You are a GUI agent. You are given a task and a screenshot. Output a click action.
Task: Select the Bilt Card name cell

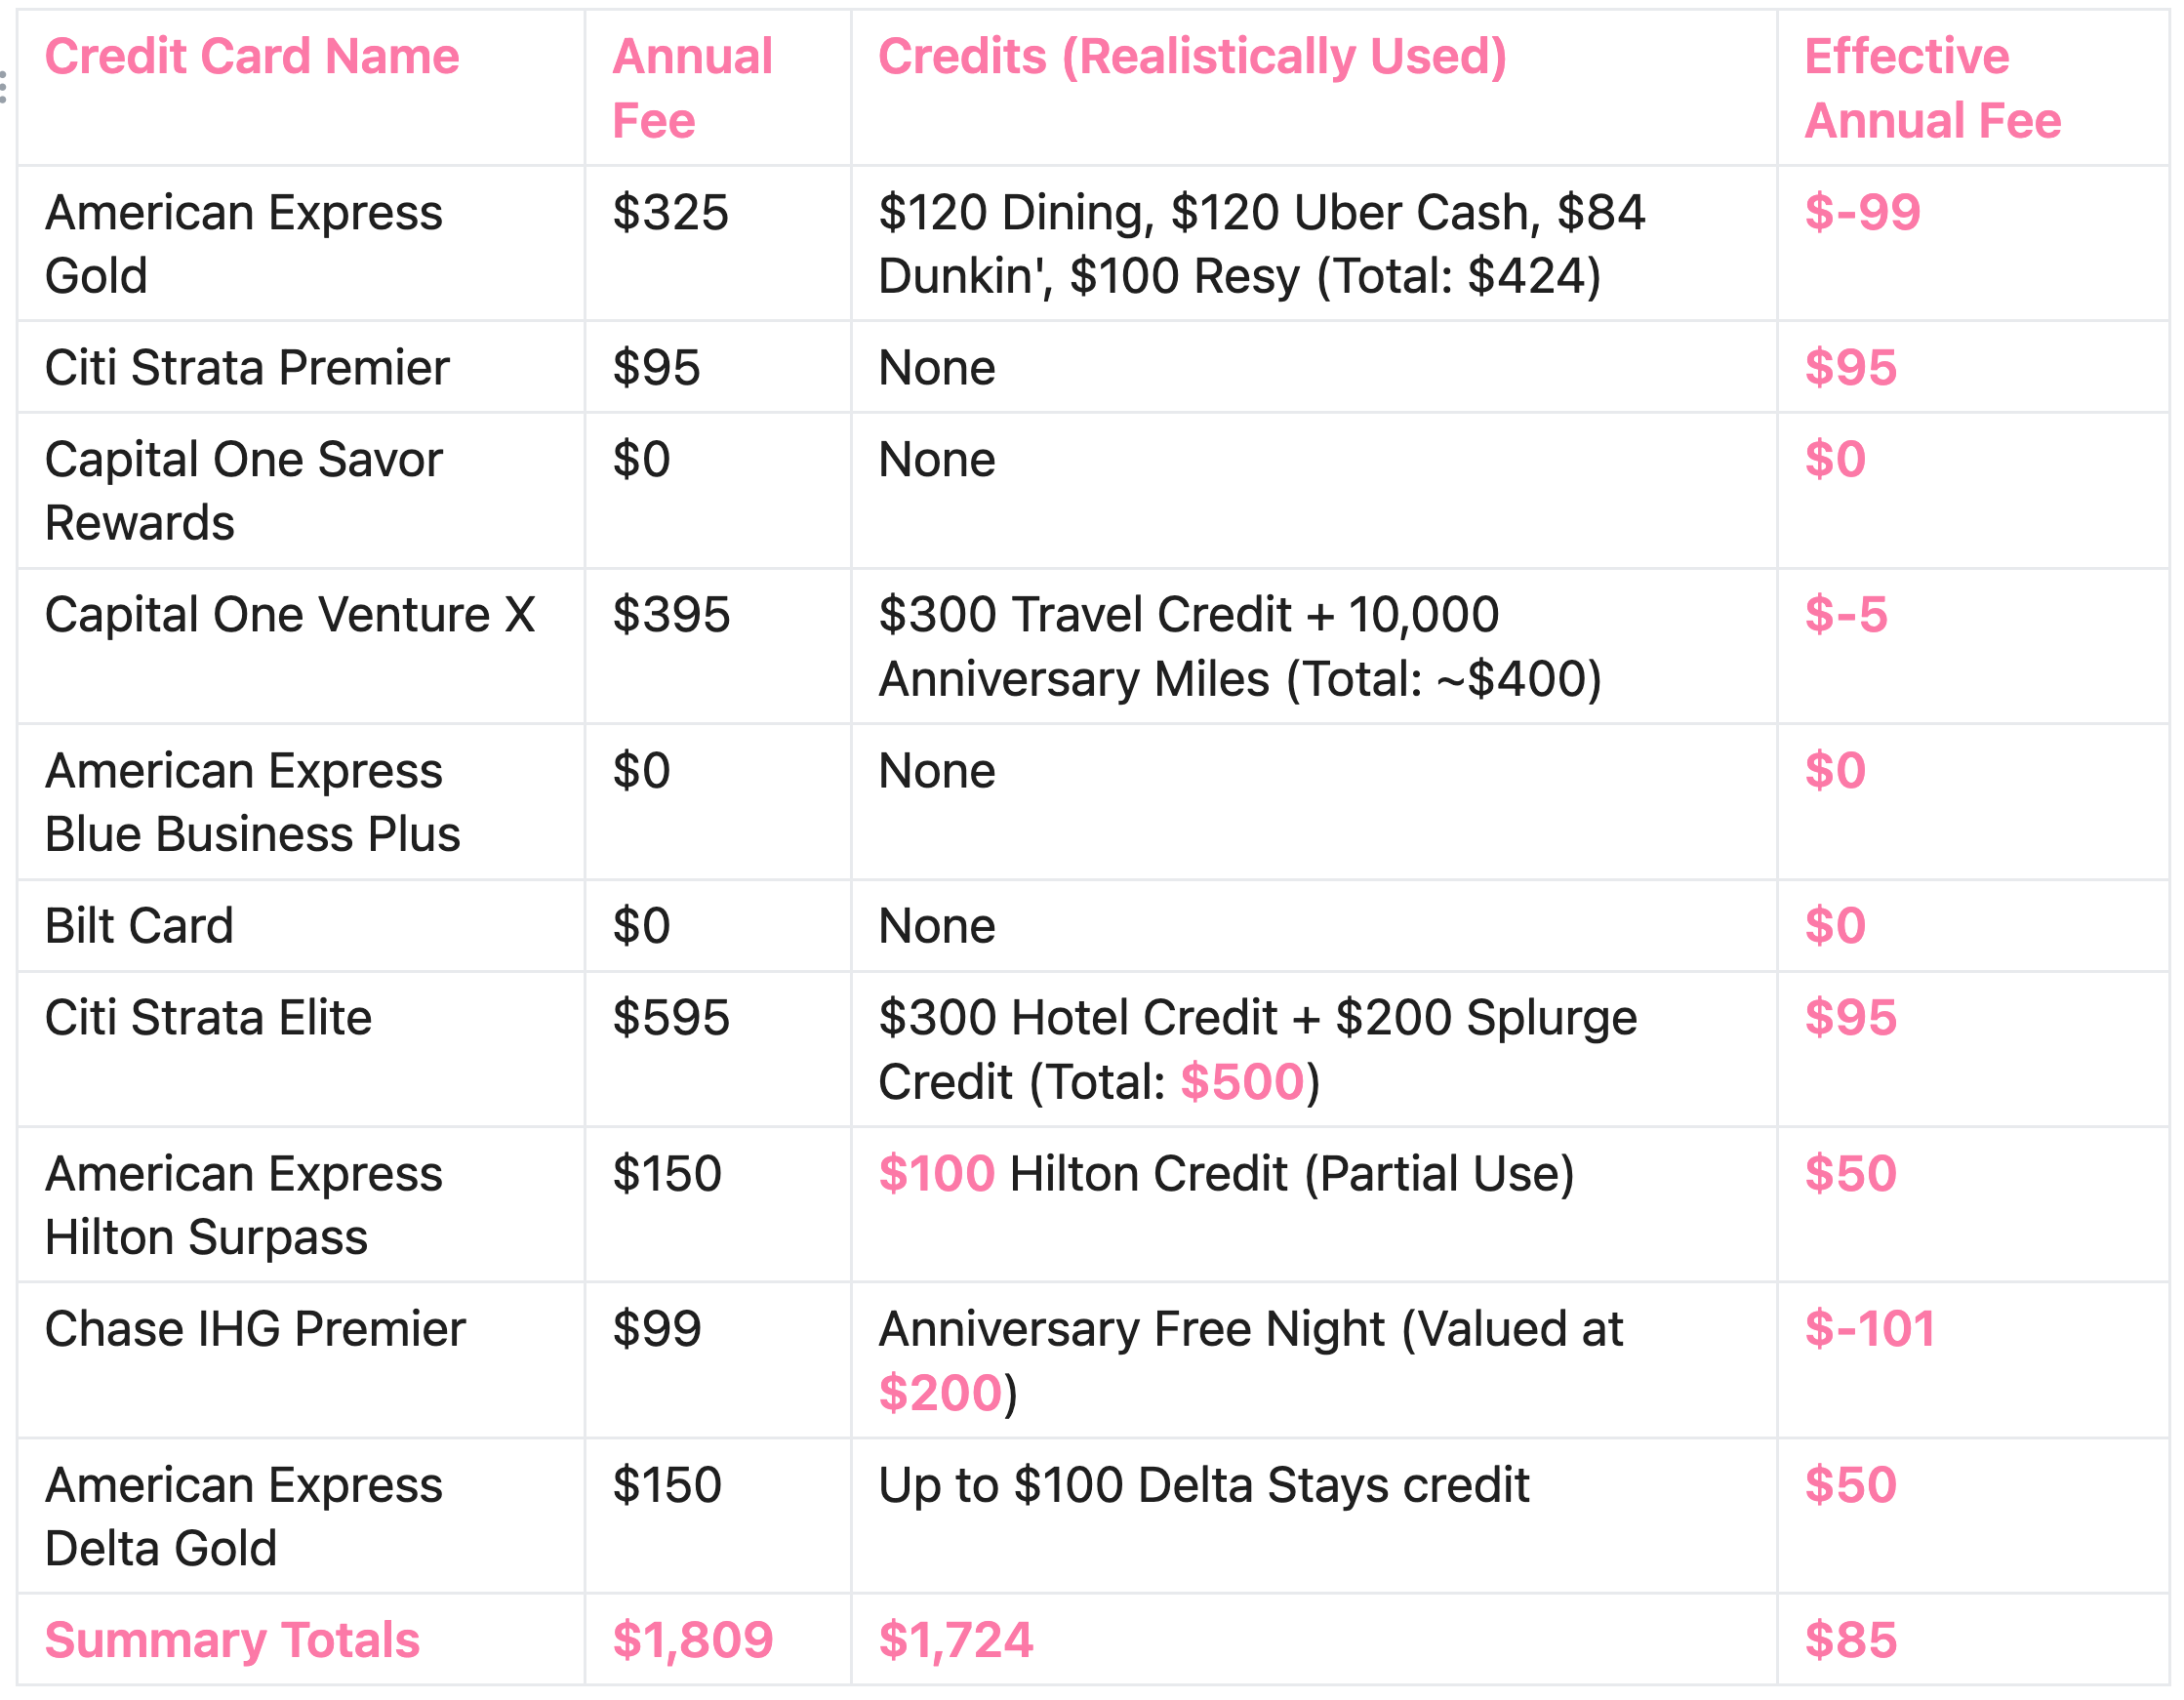(x=139, y=926)
